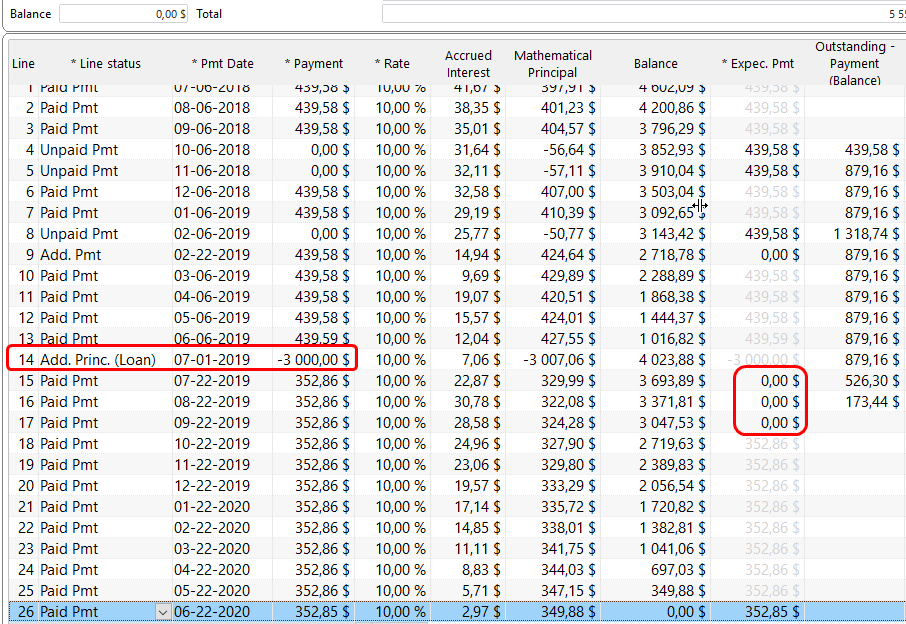Click the Total field above the table
Viewport: 906px width, 624px height.
click(644, 14)
